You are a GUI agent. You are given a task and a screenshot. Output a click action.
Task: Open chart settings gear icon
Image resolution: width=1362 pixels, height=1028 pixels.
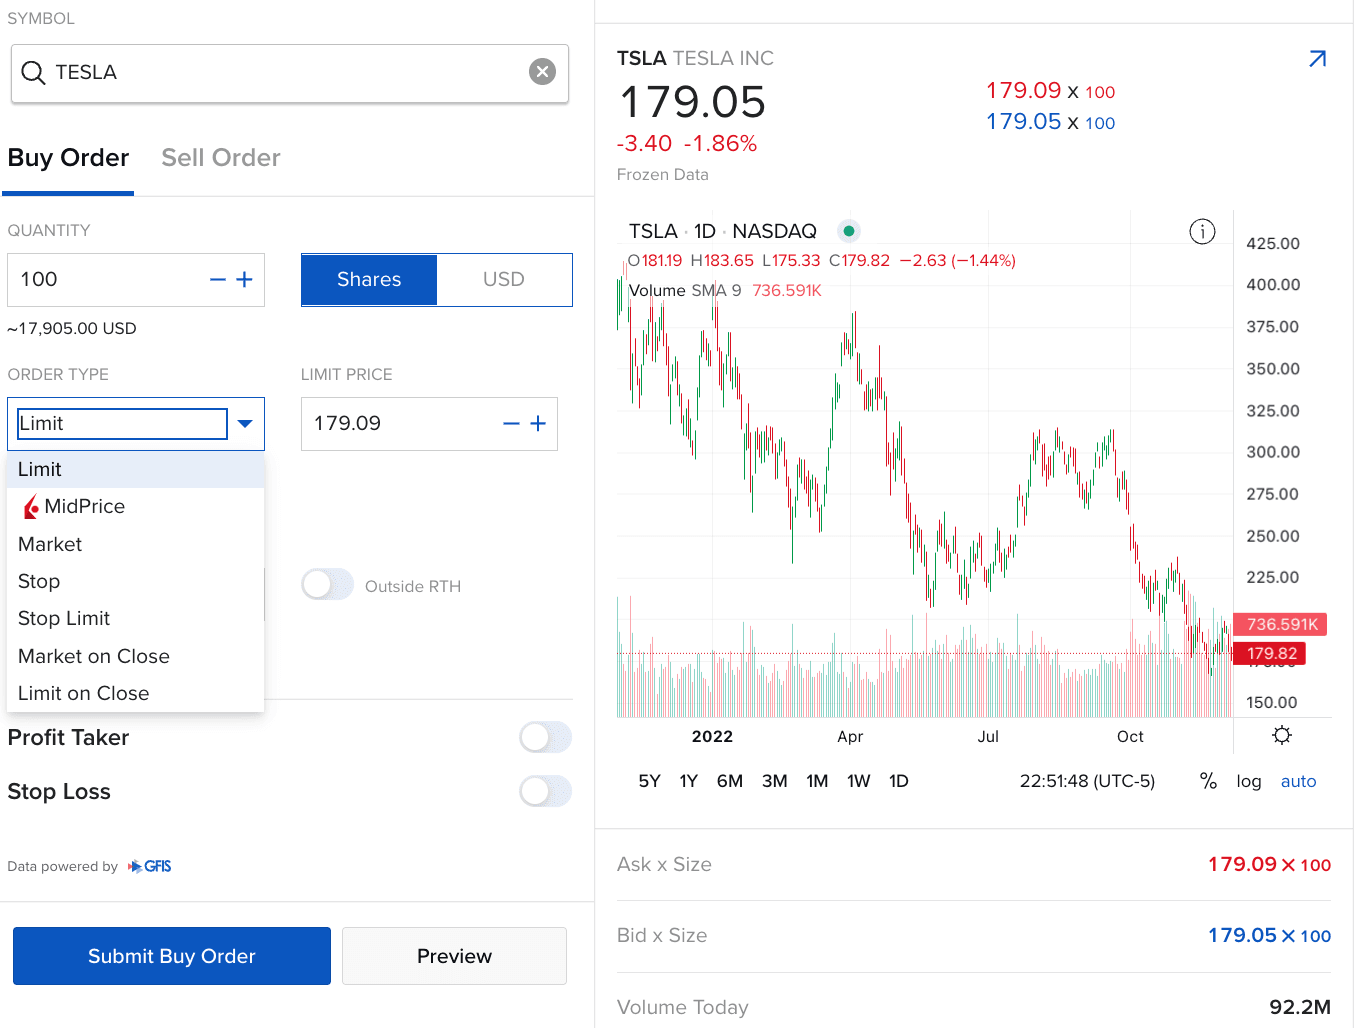1281,736
